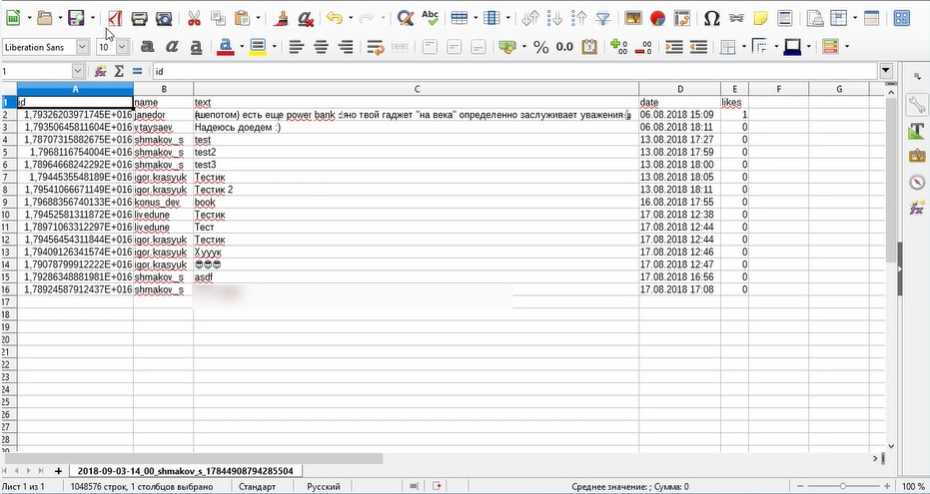The height and width of the screenshot is (494, 930).
Task: Create a new spreadsheet document
Action: [x=12, y=18]
